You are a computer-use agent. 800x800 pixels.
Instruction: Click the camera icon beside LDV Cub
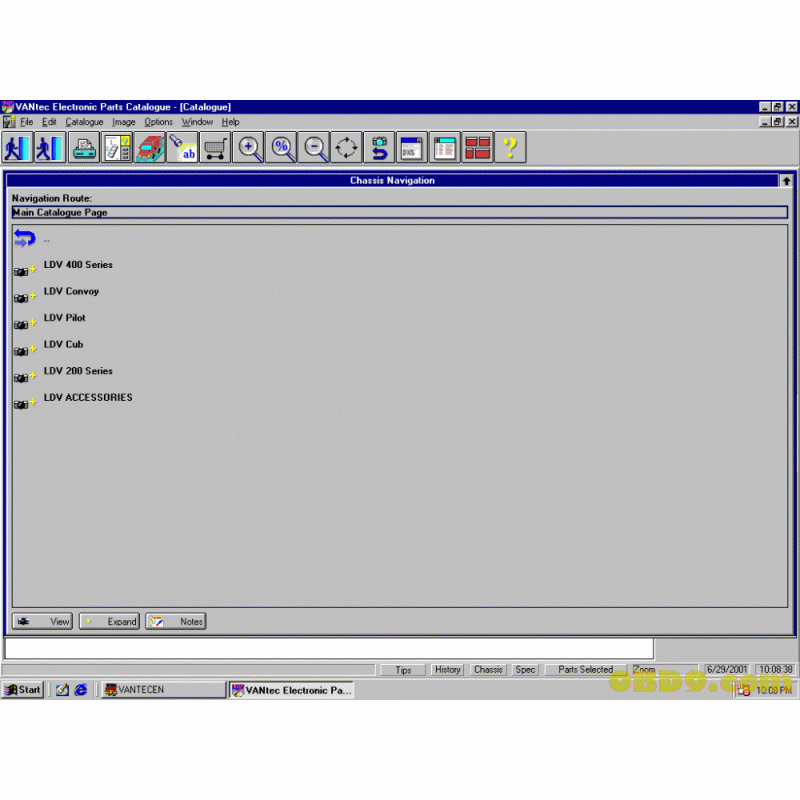[x=21, y=352]
